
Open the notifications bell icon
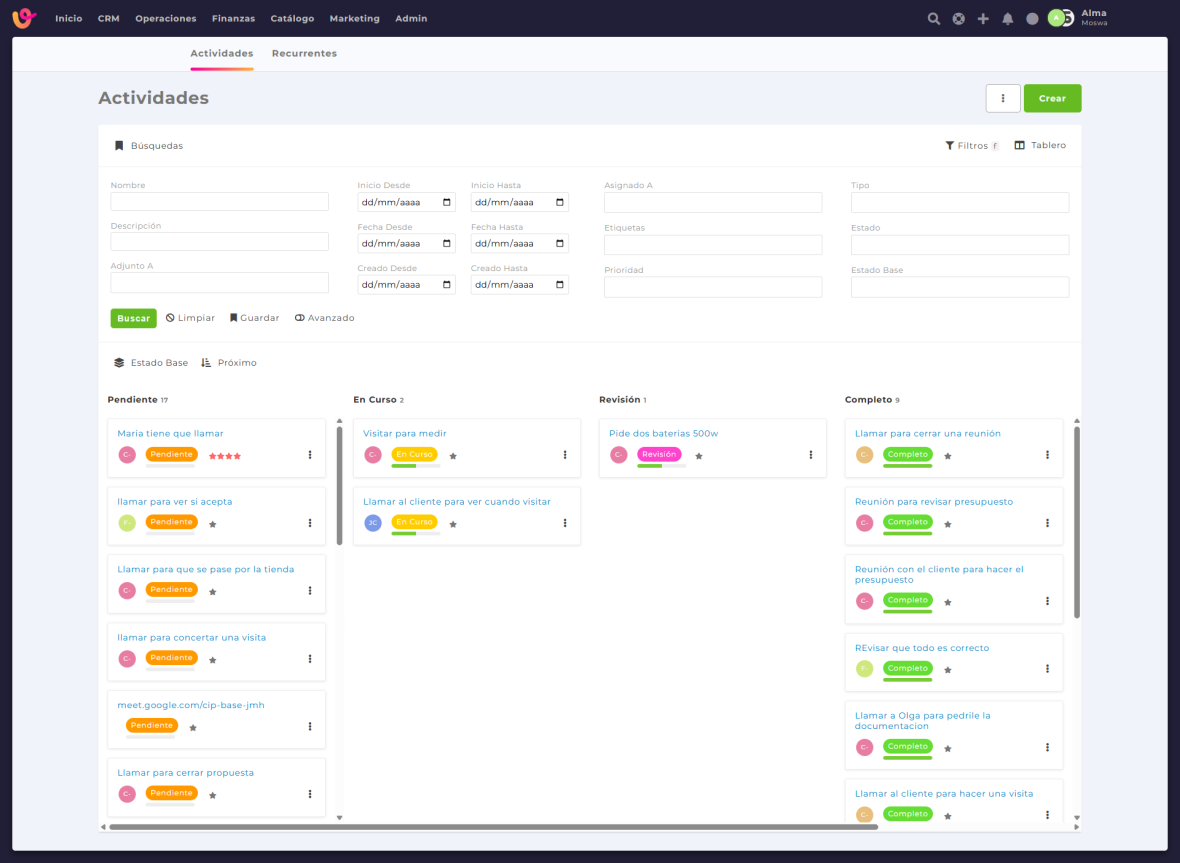(1008, 19)
